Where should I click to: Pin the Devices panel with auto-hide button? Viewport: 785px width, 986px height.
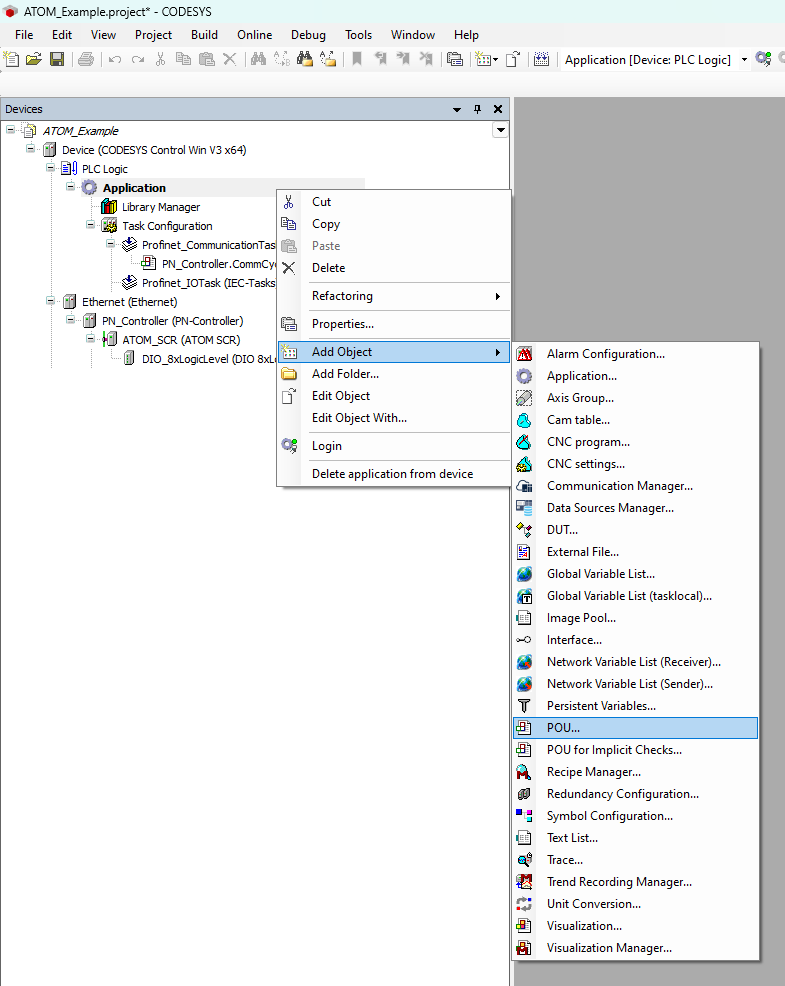coord(477,109)
